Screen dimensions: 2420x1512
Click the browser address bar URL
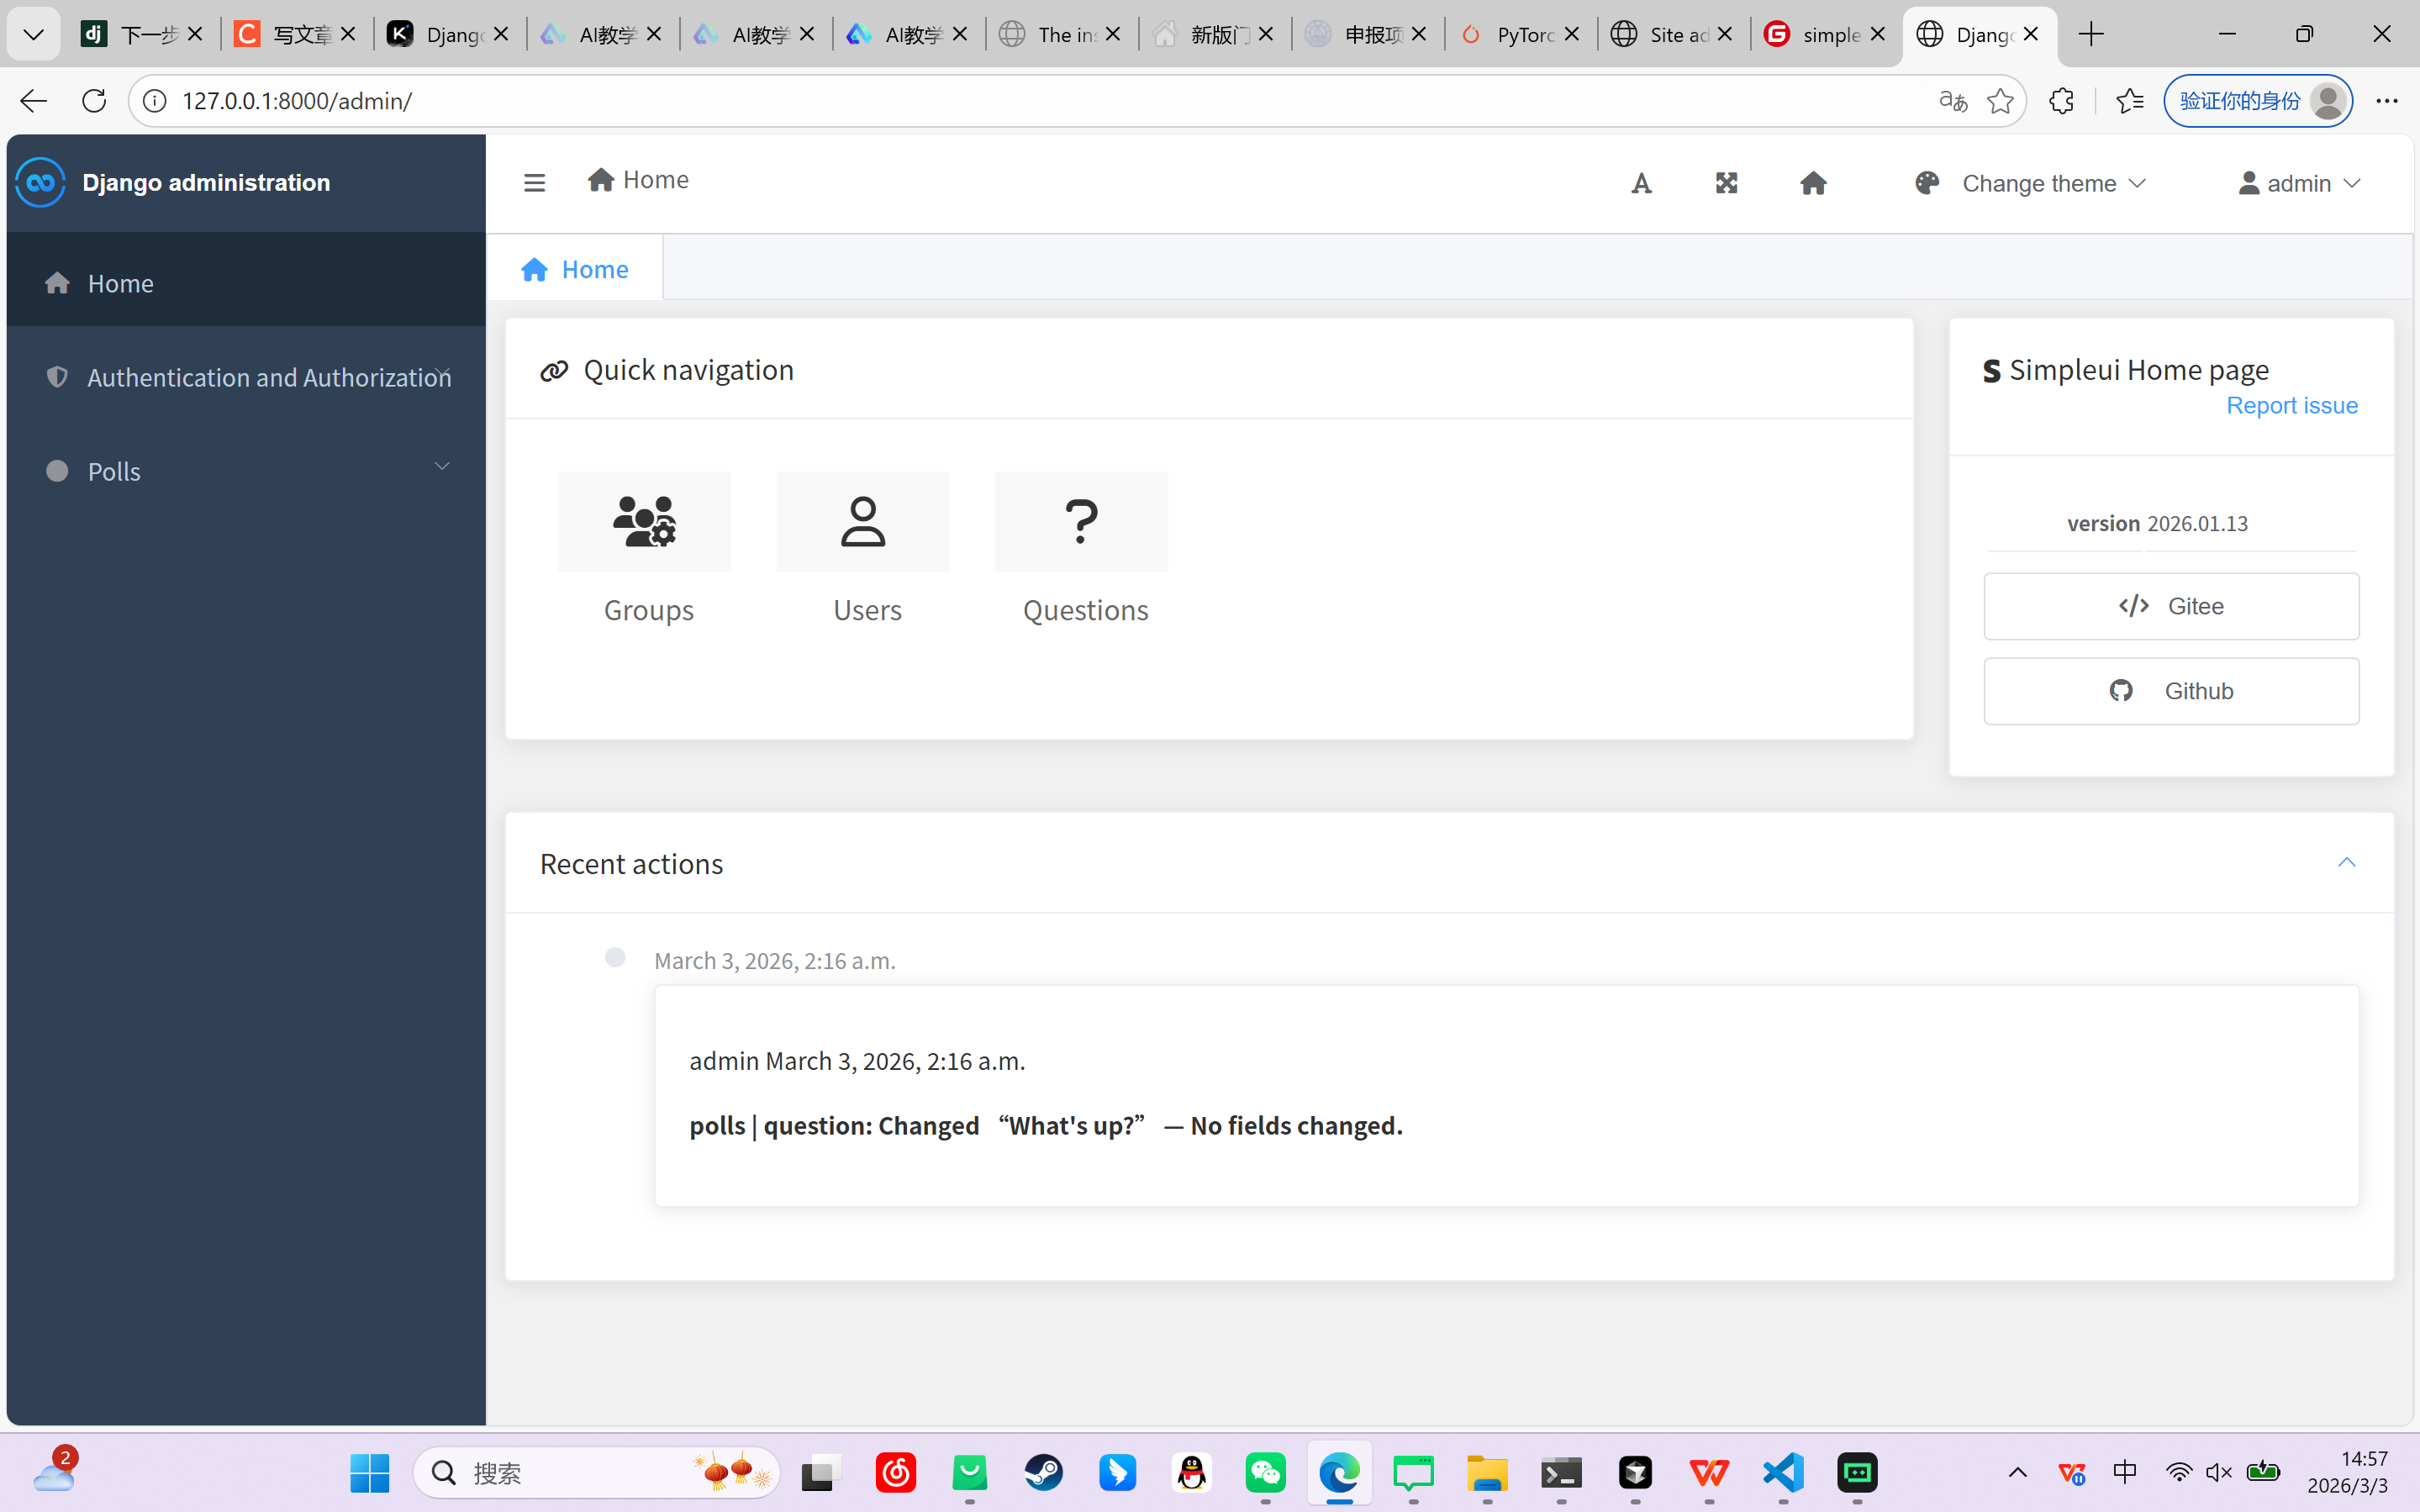click(x=297, y=101)
